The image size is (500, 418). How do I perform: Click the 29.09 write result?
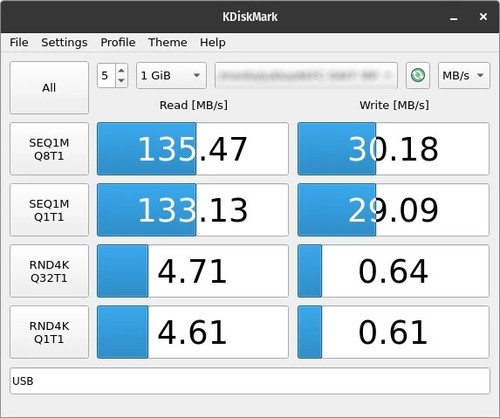coord(393,210)
